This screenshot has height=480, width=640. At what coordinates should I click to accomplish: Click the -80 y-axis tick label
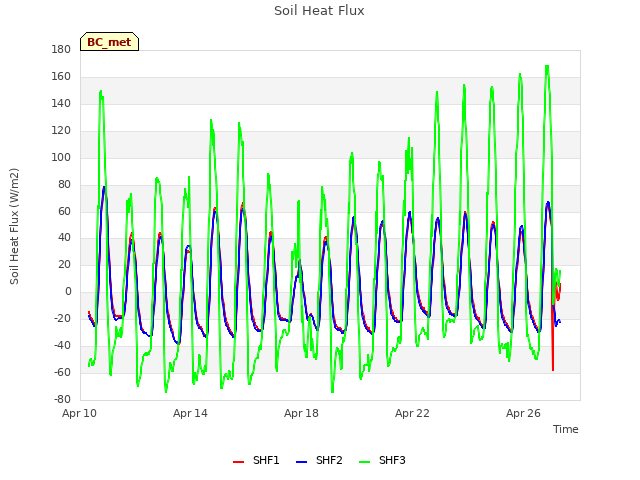coord(62,399)
